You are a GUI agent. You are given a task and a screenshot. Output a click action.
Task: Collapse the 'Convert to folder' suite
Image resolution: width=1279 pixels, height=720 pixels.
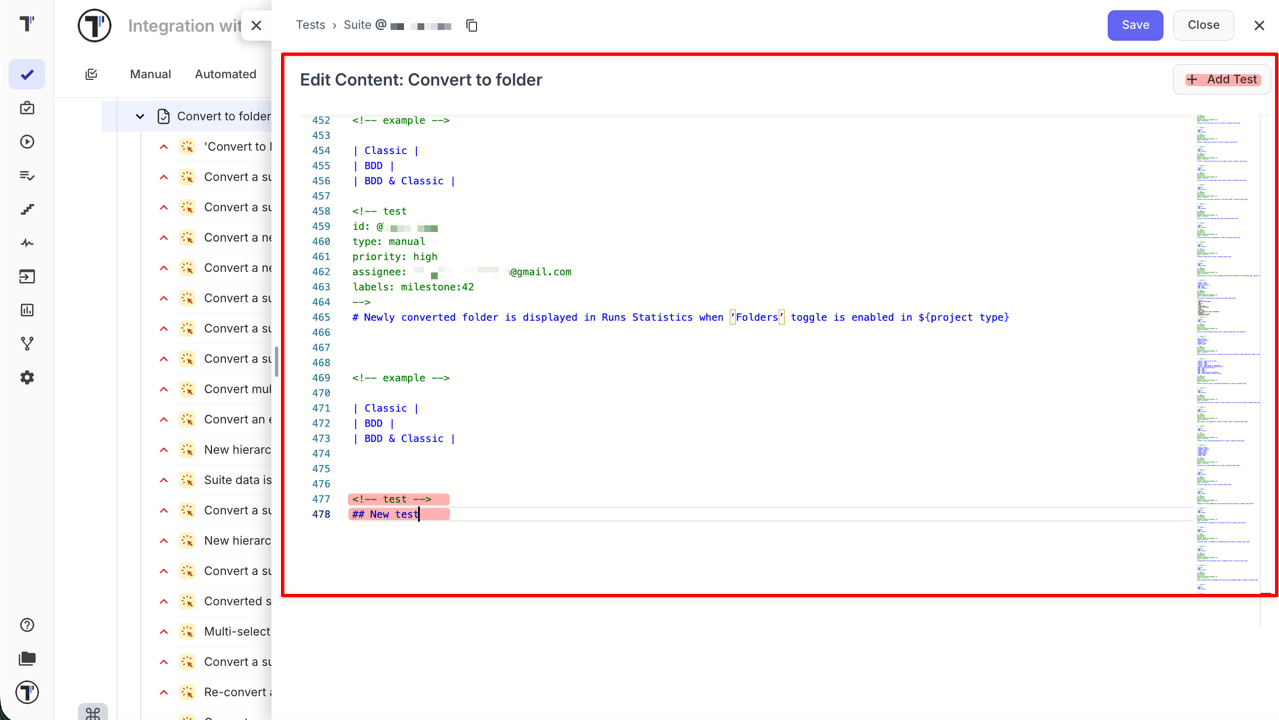point(140,116)
